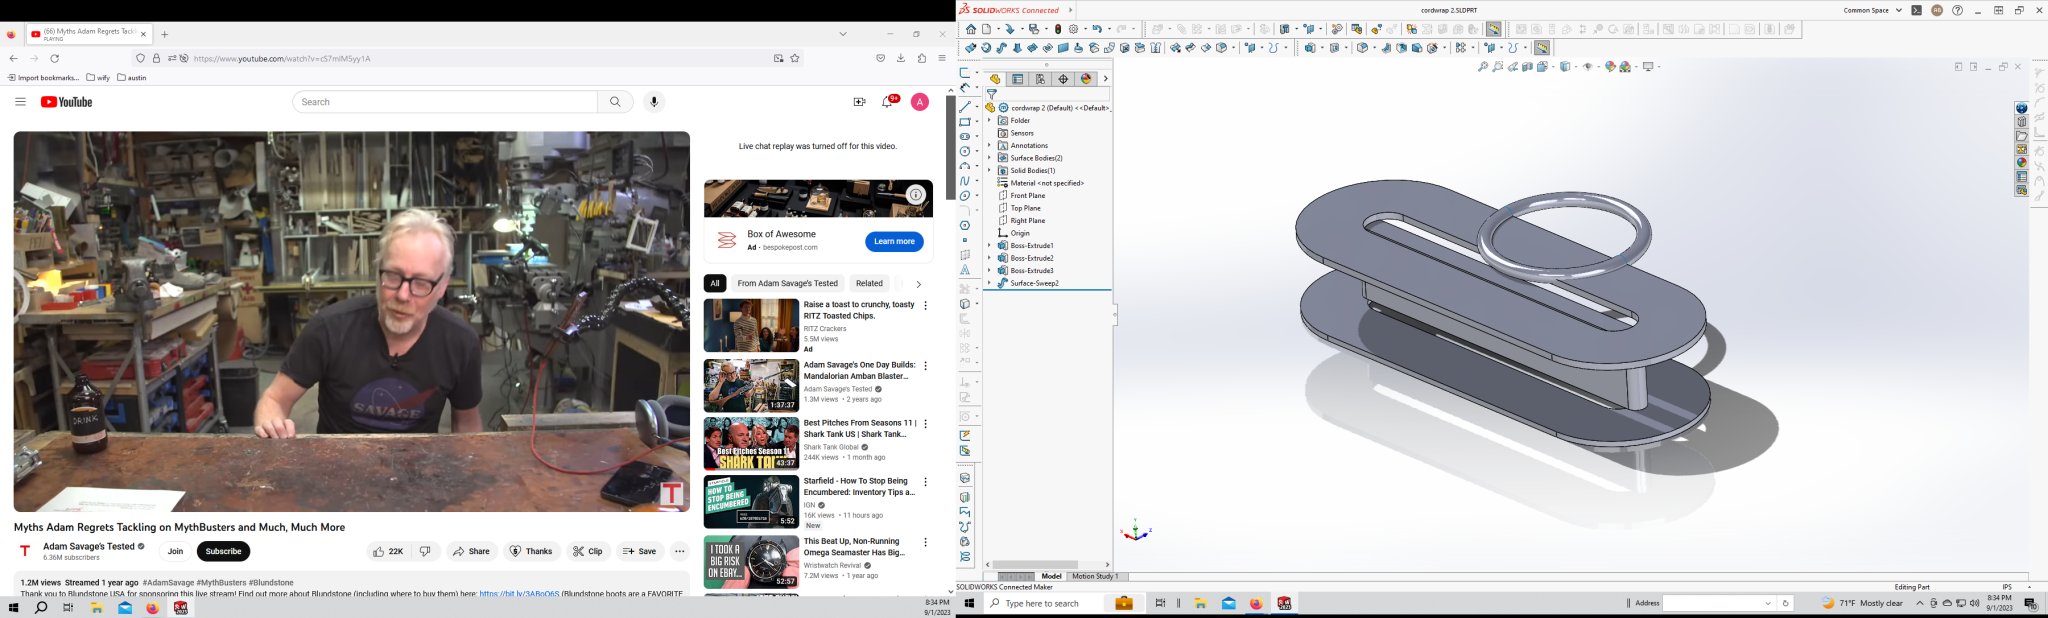Expand the Boss-Extrude1 feature node
The height and width of the screenshot is (618, 2048).
(989, 246)
